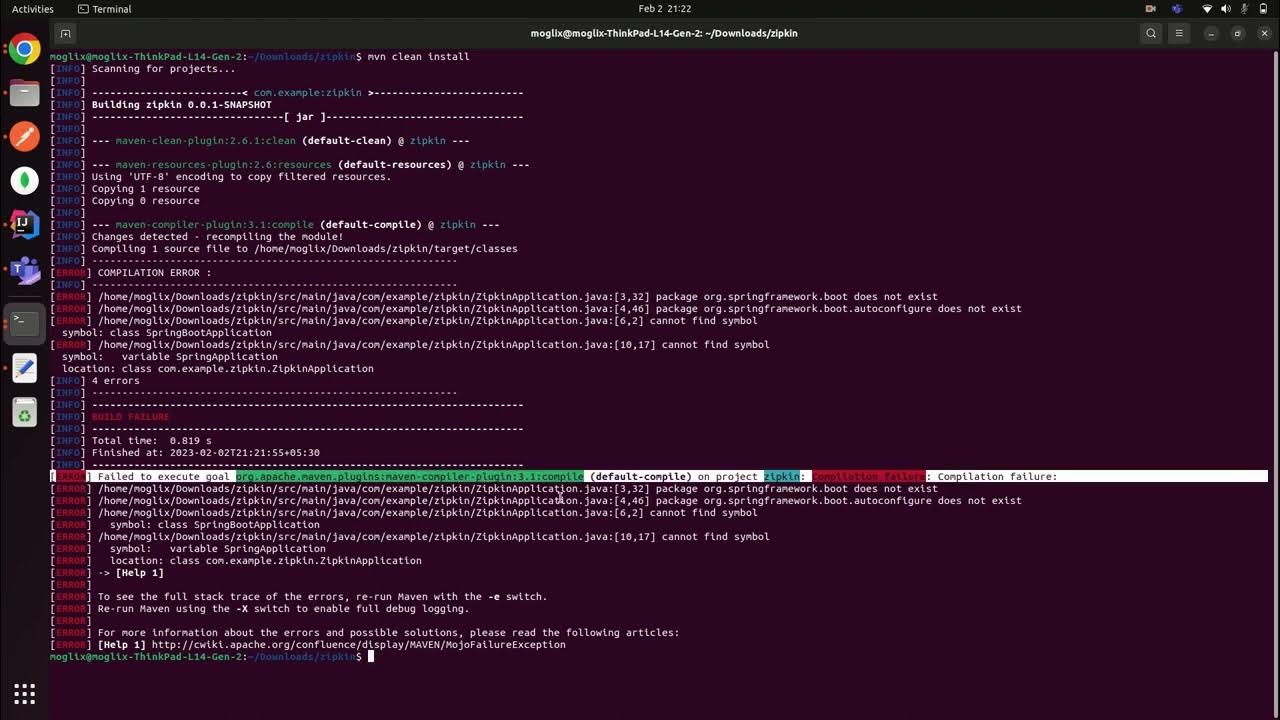Open IntelliJ IDEA from the dock

tap(25, 224)
